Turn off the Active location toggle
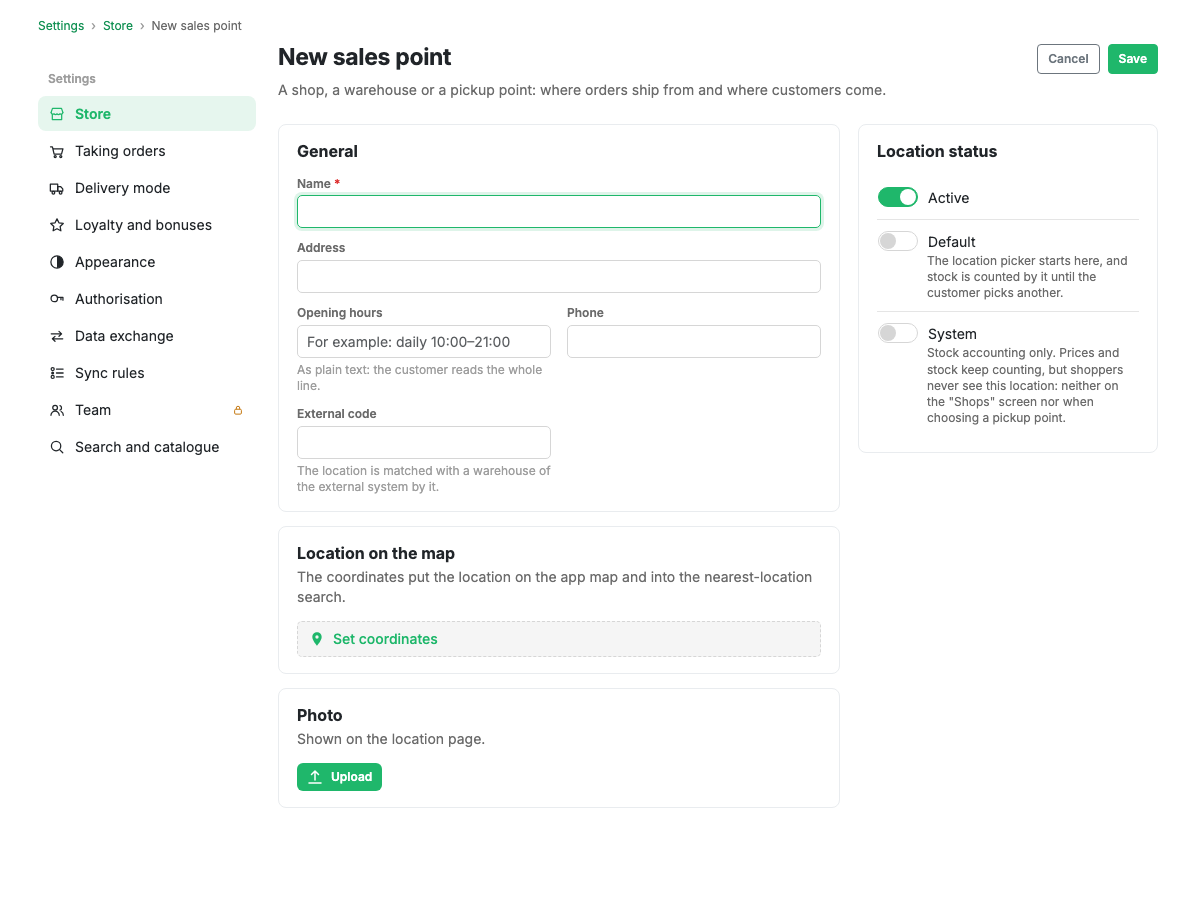Screen dimensions: 1196x904 click(897, 198)
